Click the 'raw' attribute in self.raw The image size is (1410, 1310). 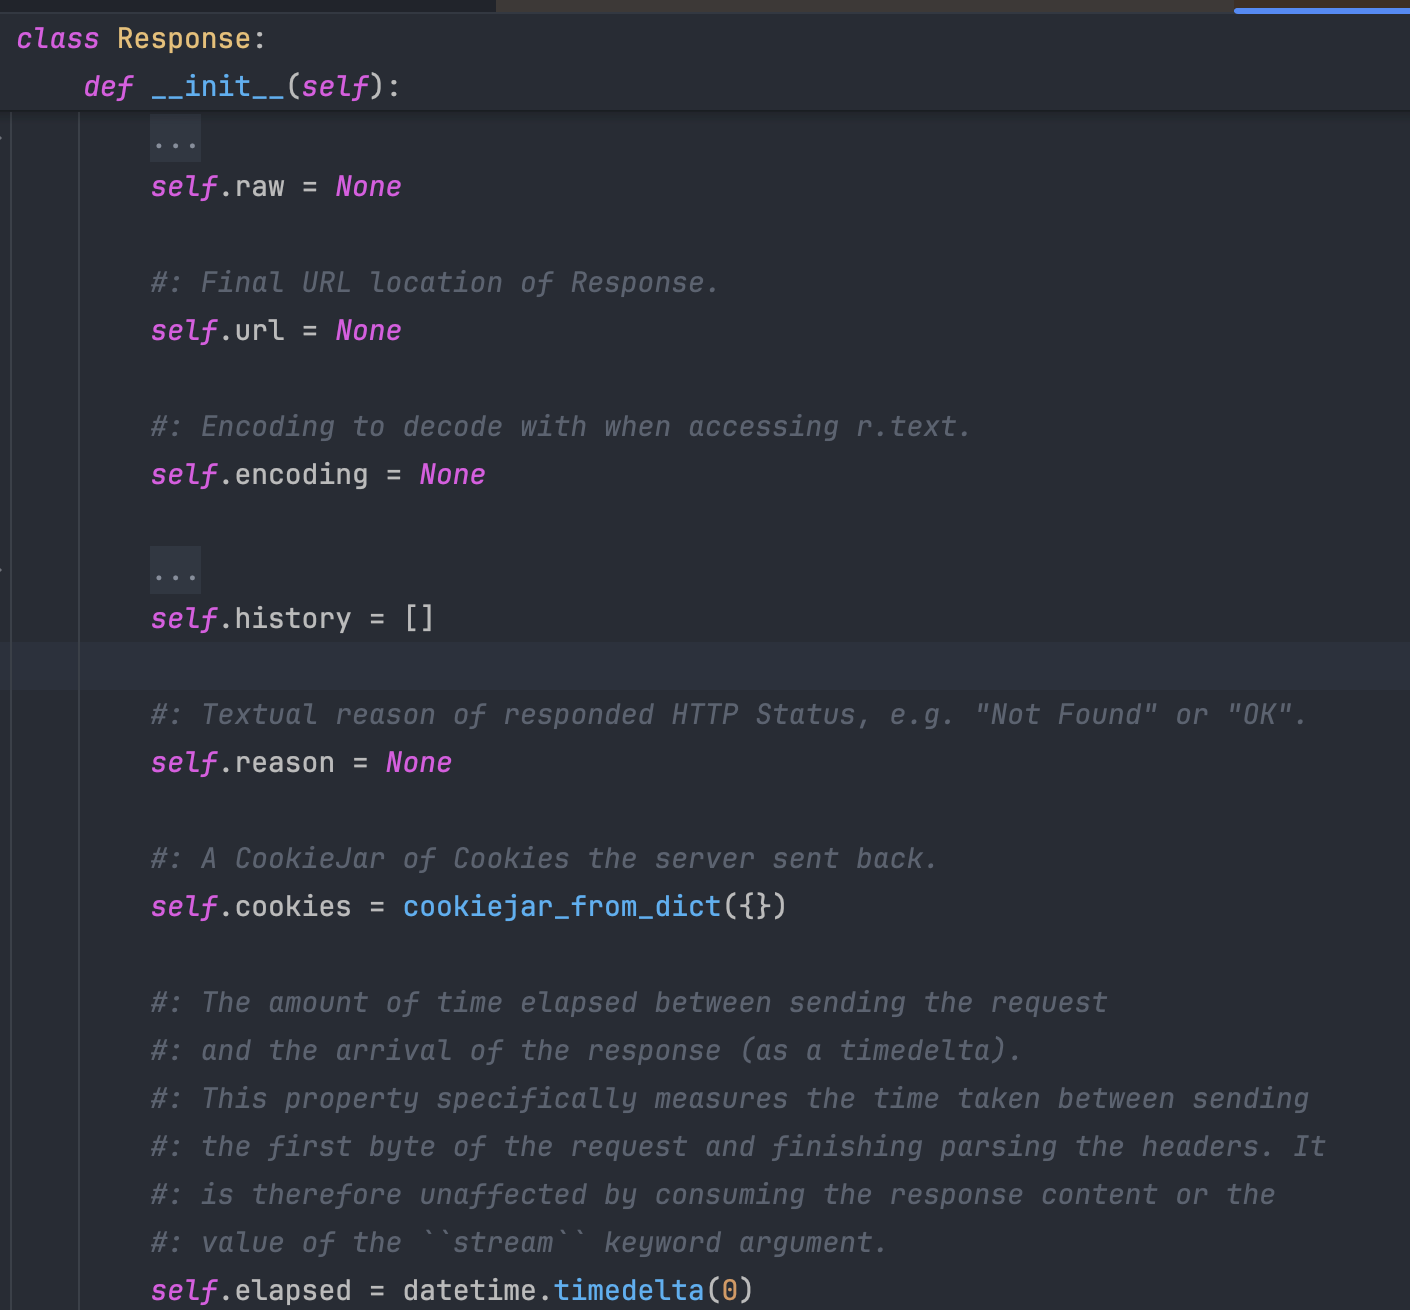coord(259,187)
